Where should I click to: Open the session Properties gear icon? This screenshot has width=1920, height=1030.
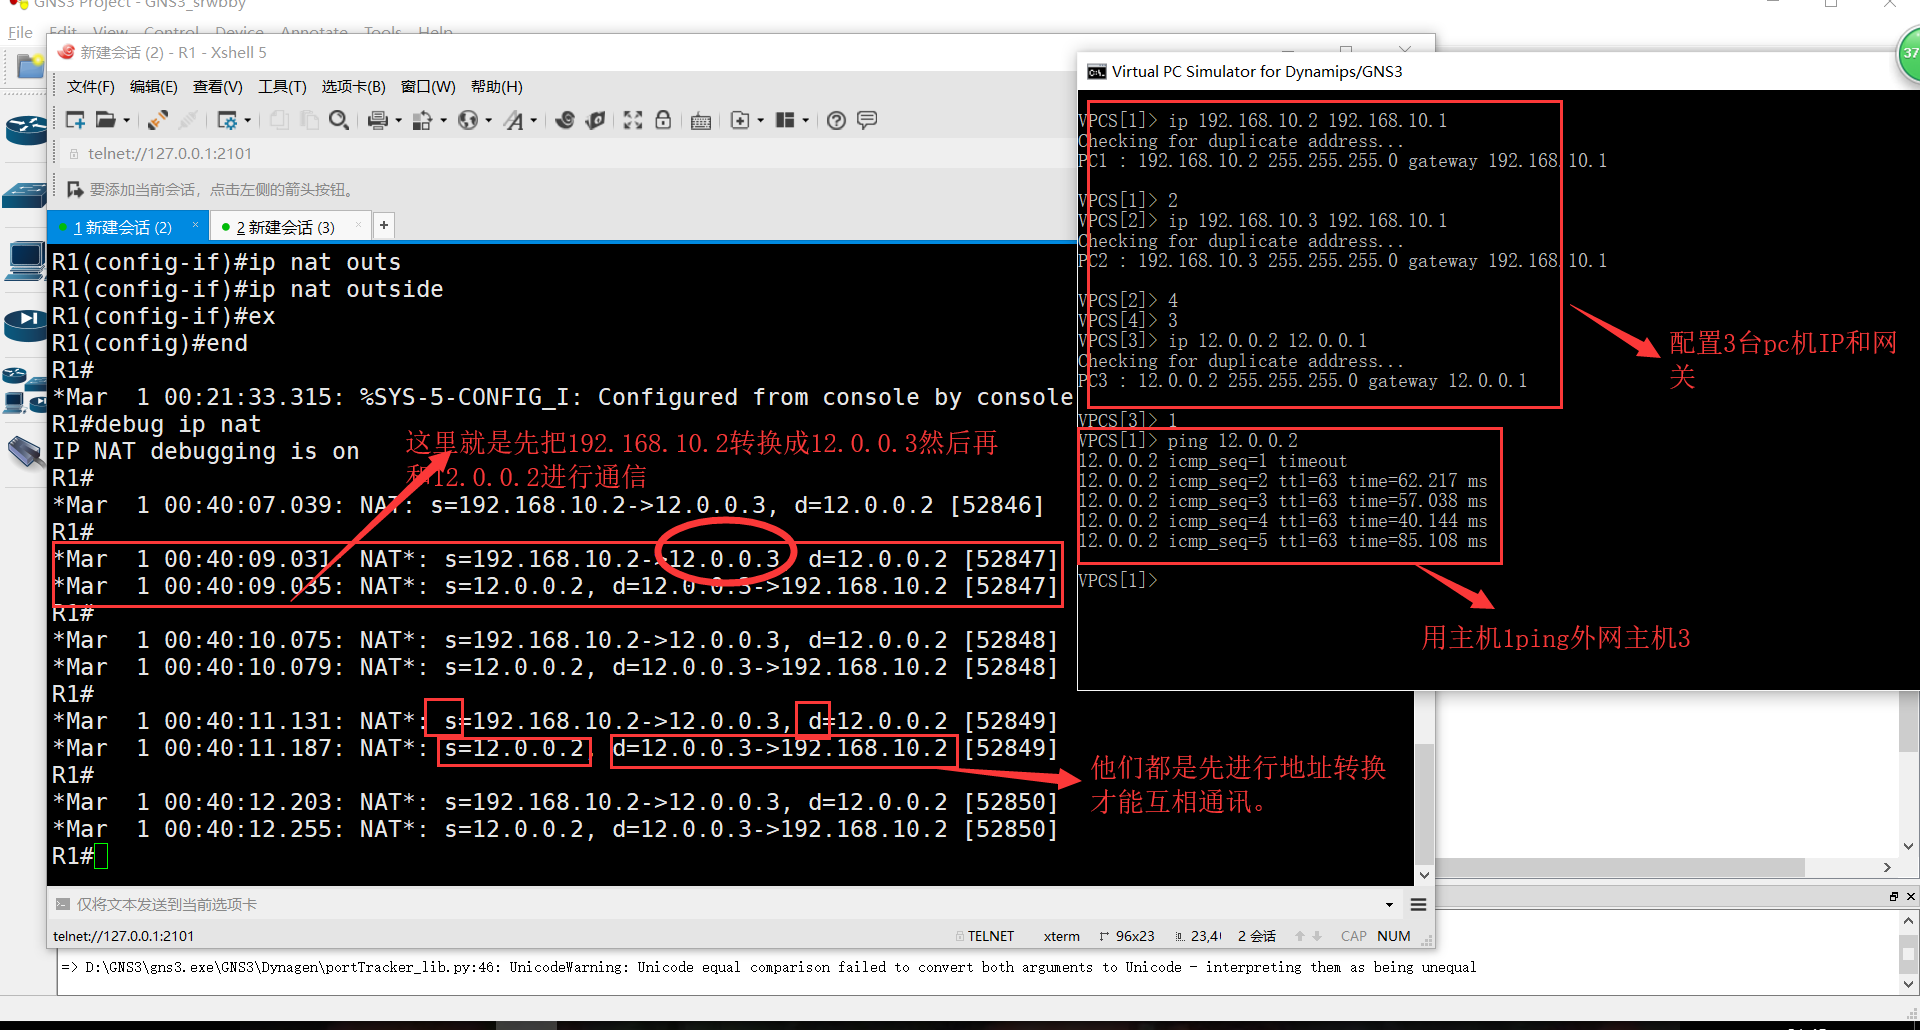point(227,120)
